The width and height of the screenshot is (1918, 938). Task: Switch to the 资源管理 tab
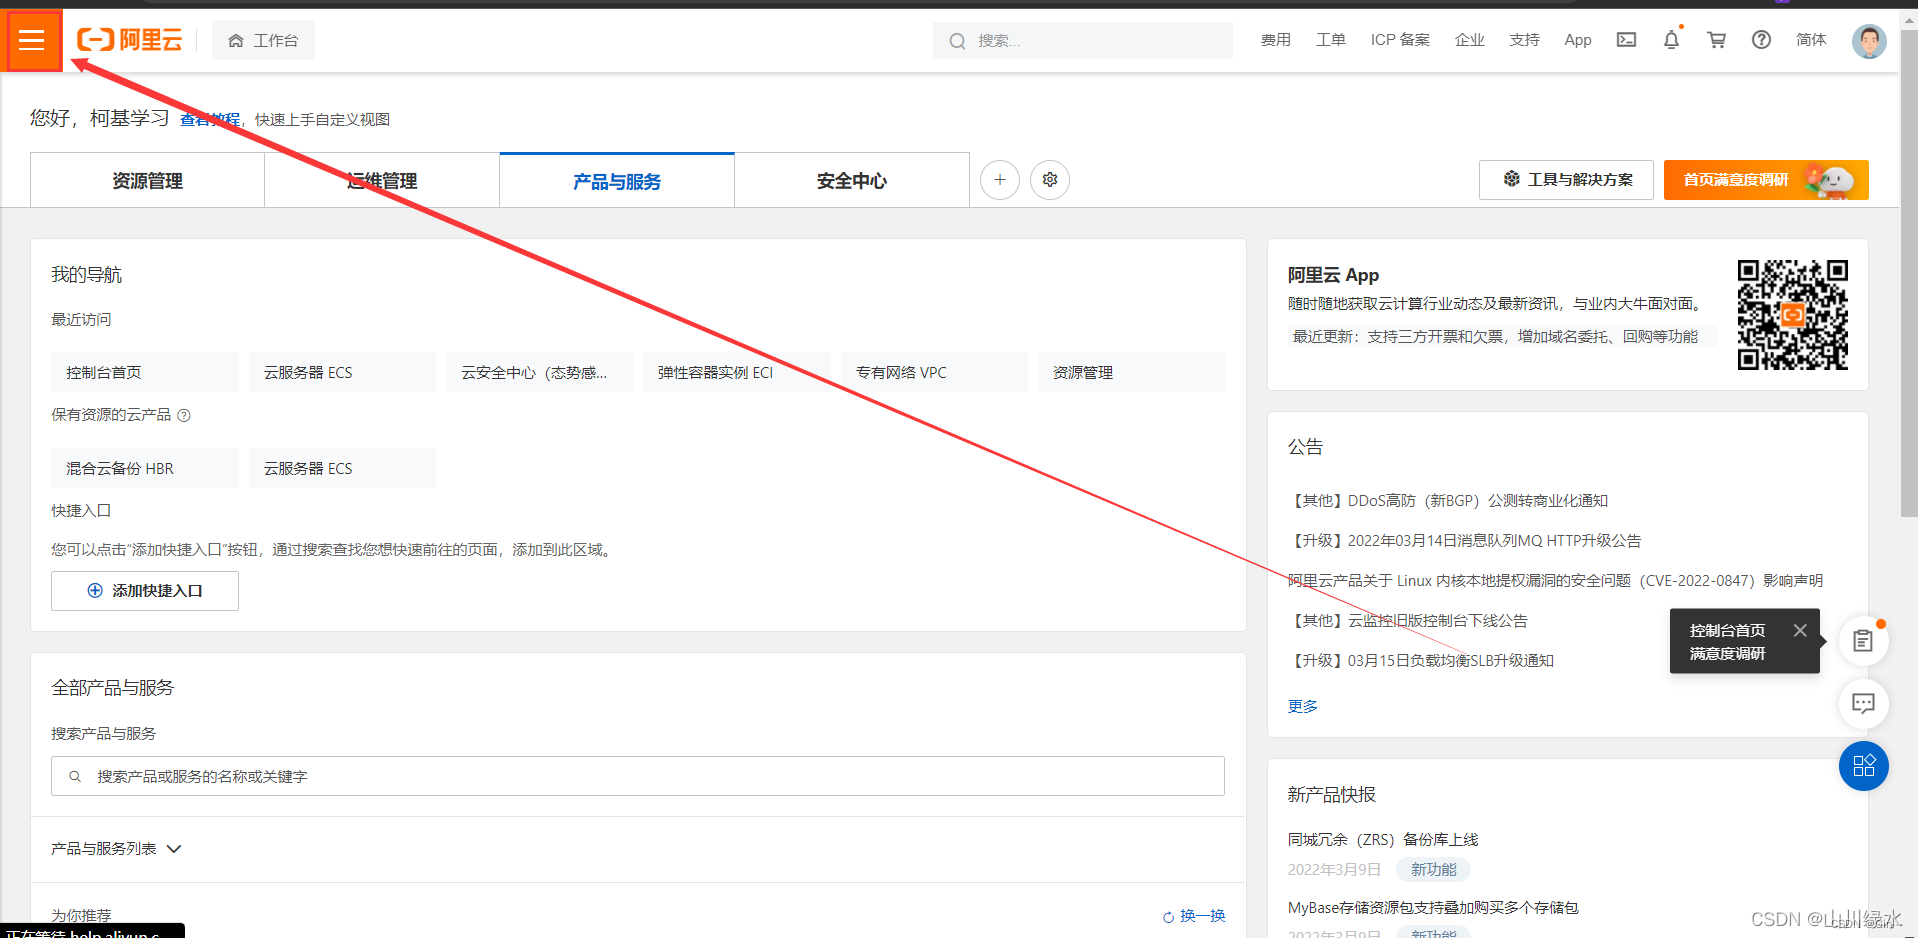[147, 181]
